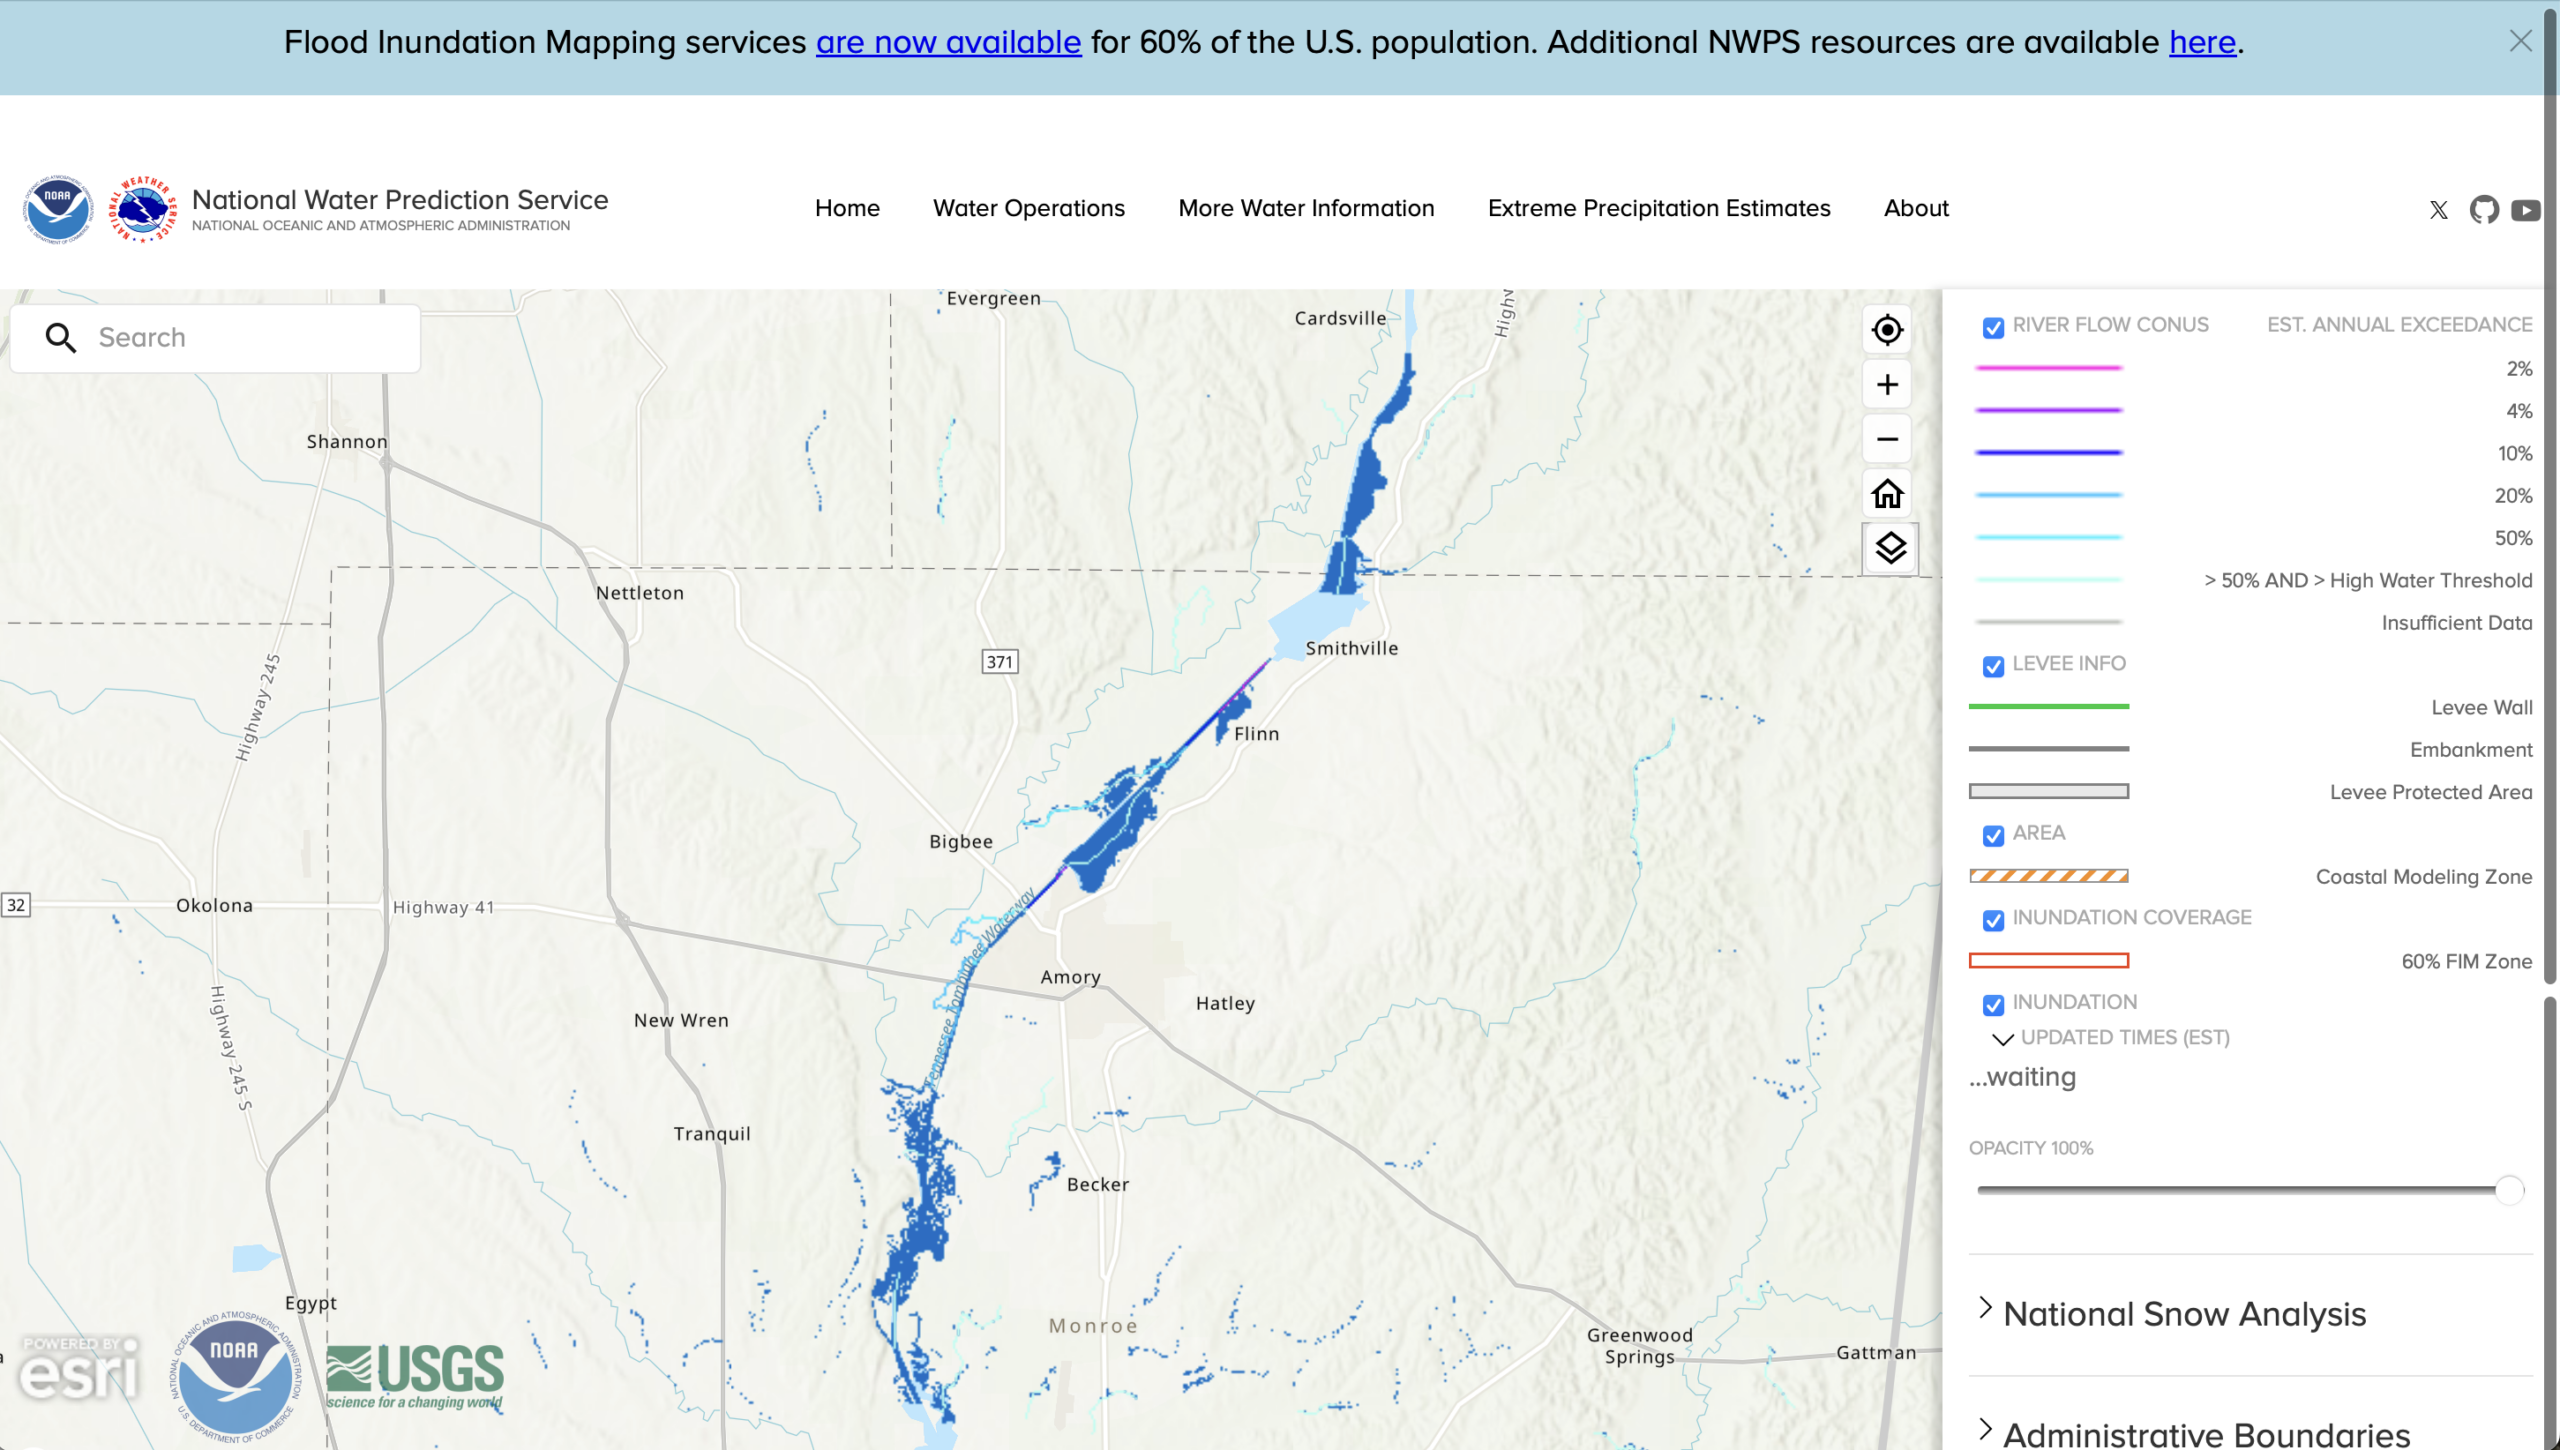Uncheck the River Flow CONUS checkbox

click(1993, 328)
